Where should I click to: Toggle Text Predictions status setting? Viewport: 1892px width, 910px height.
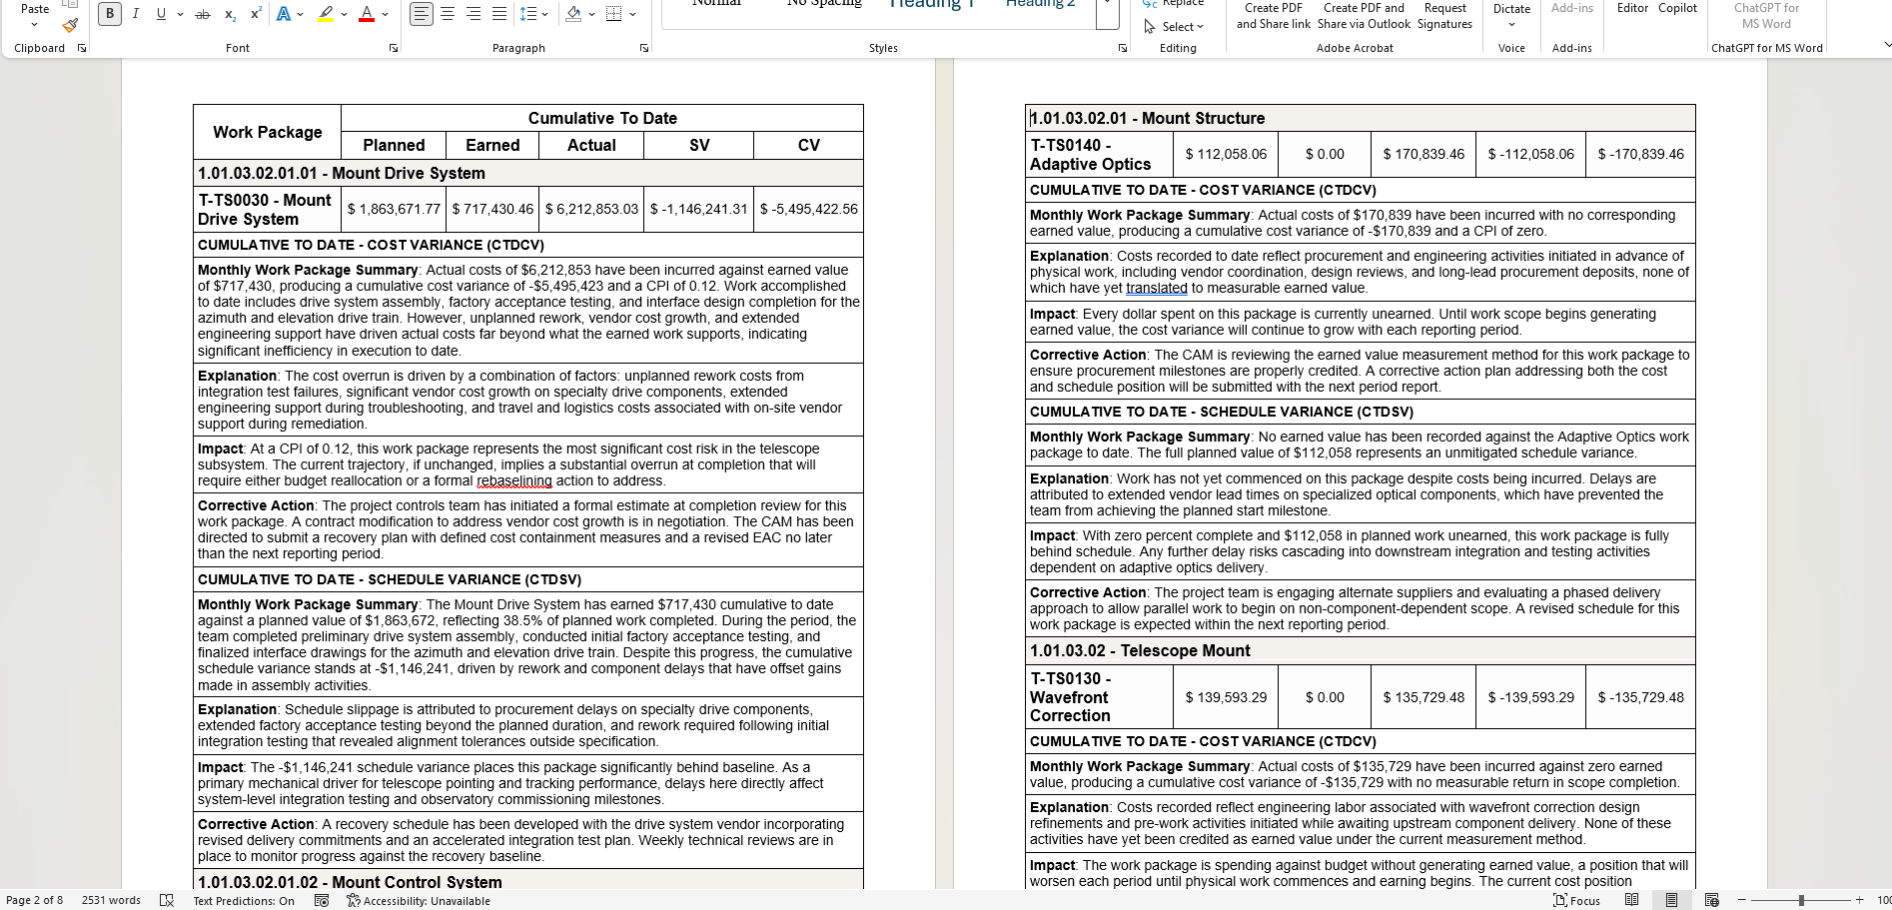coord(244,901)
